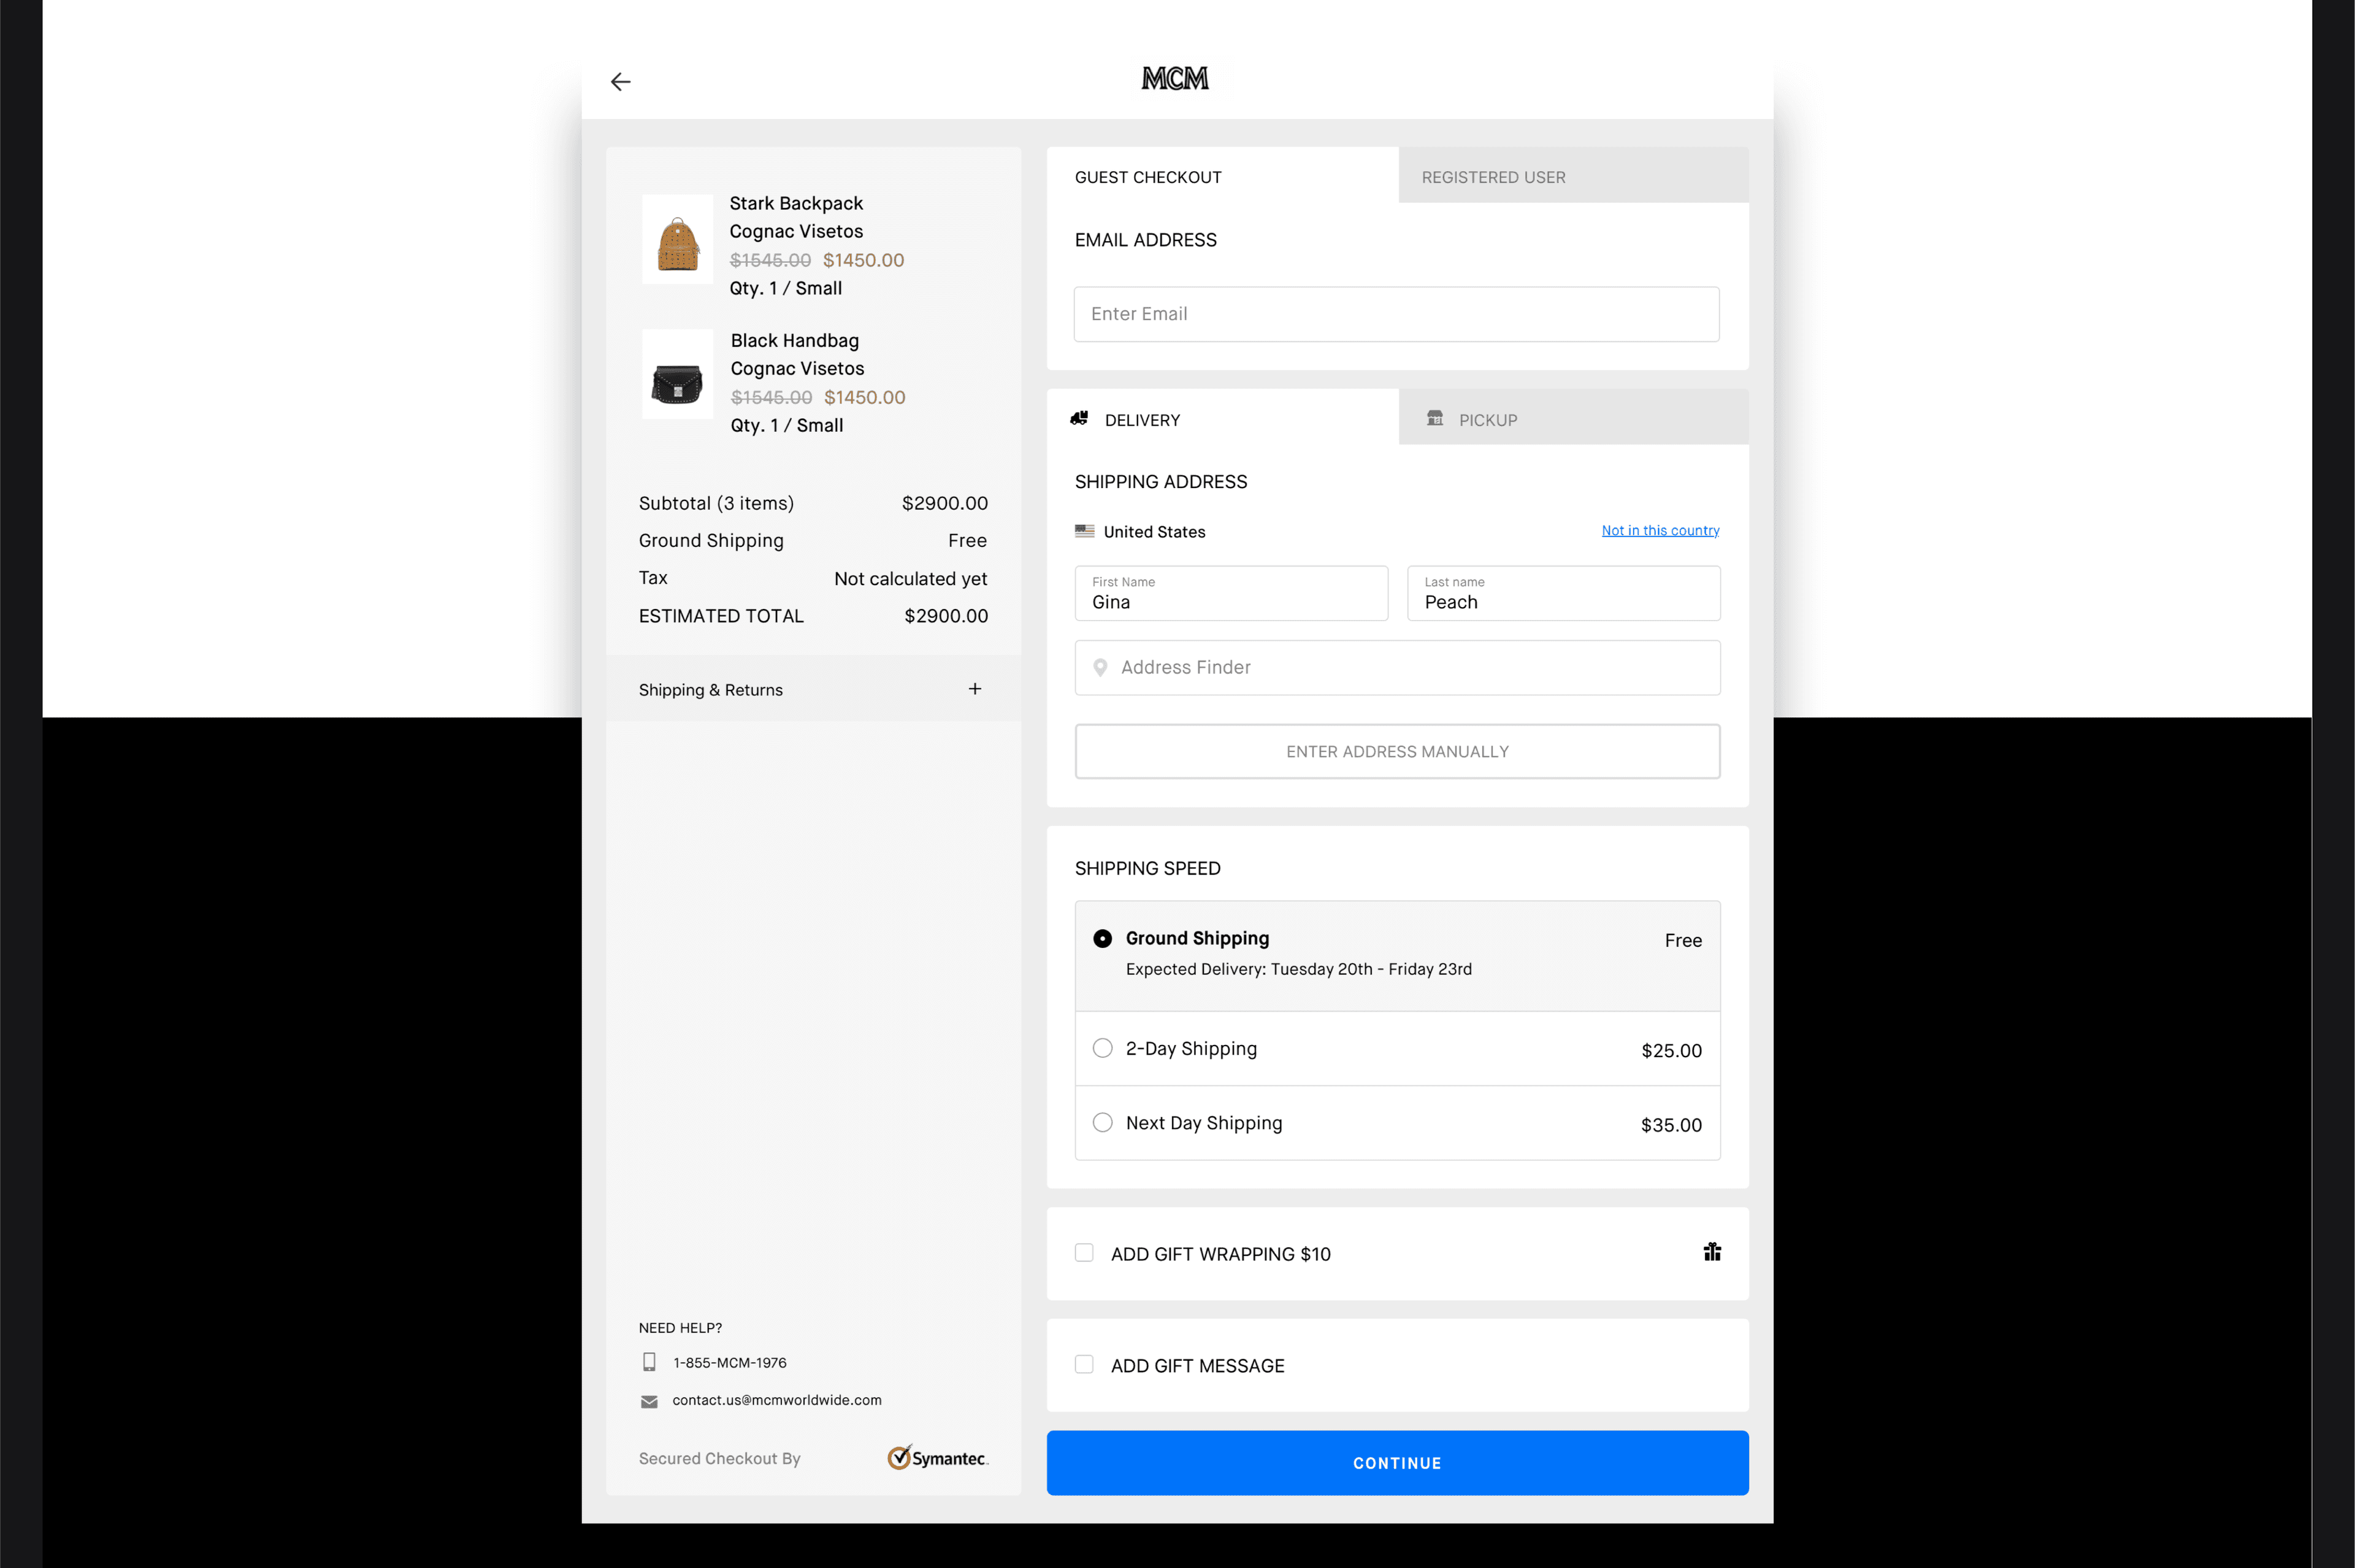2355x1568 pixels.
Task: Select 2-Day Shipping radio option
Action: pos(1102,1048)
